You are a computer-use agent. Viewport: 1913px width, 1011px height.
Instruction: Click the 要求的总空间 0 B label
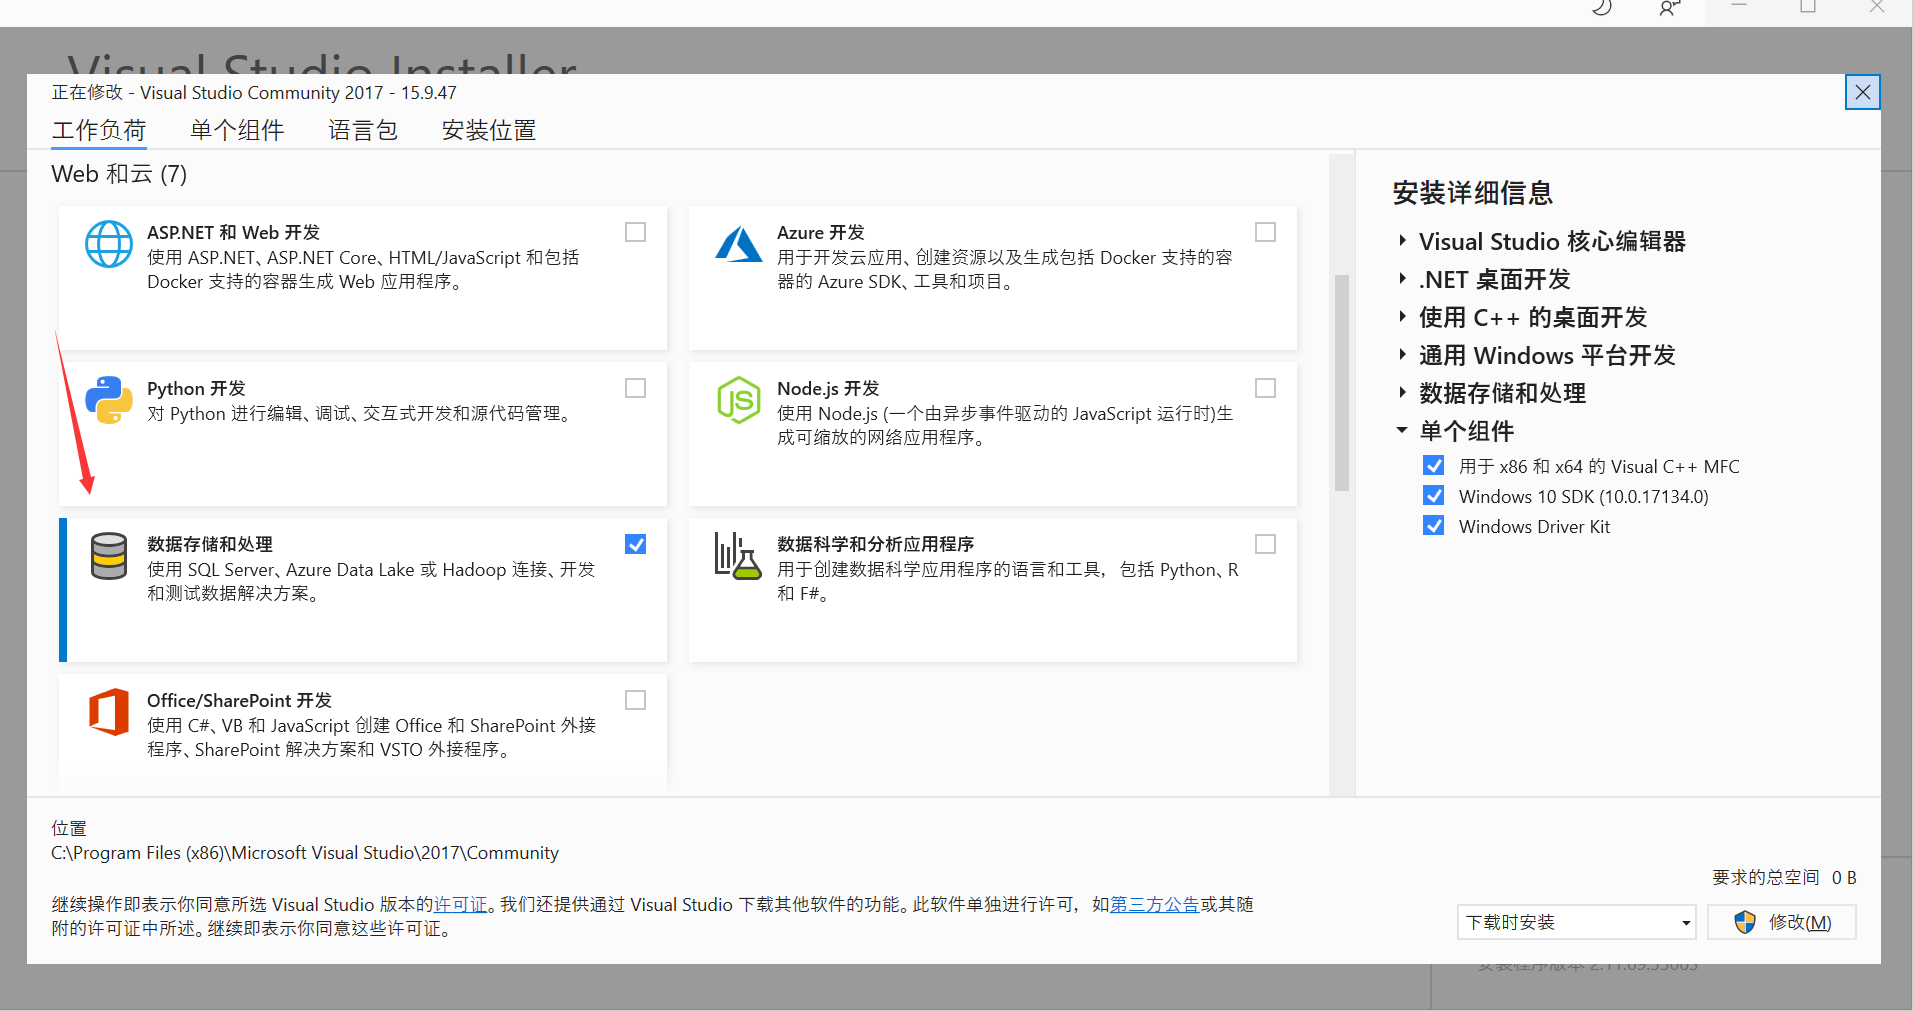click(1784, 878)
